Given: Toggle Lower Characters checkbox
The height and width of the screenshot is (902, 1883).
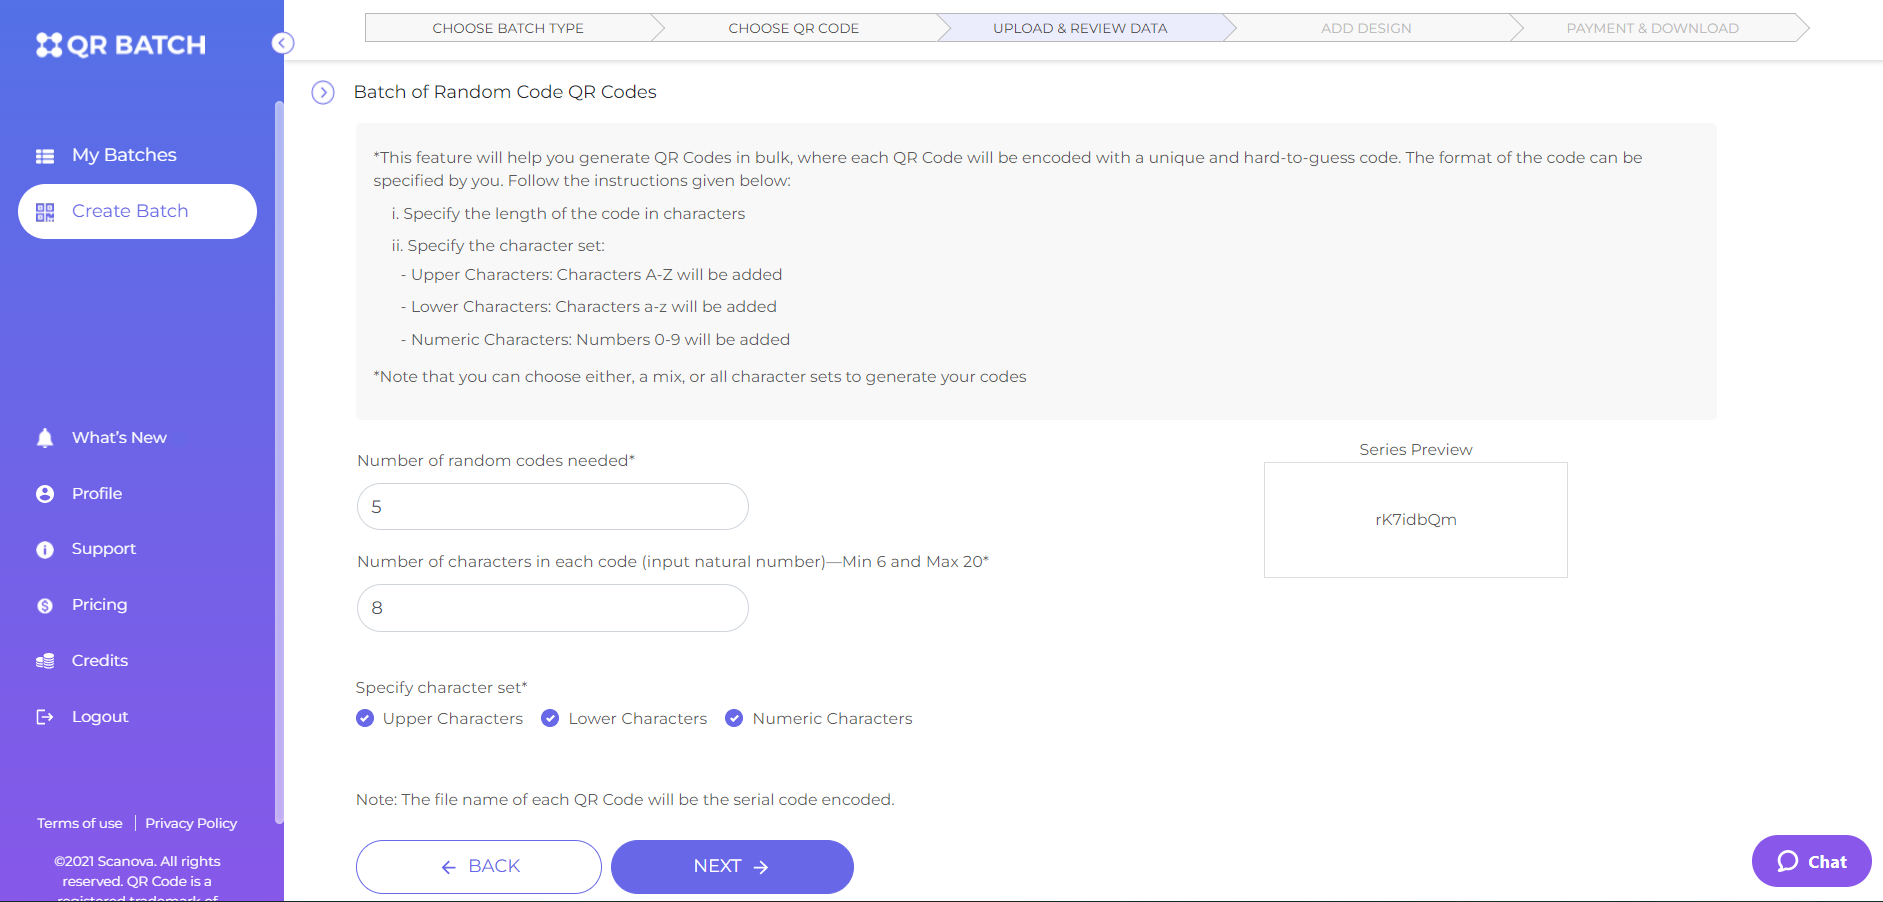Looking at the screenshot, I should tap(550, 718).
